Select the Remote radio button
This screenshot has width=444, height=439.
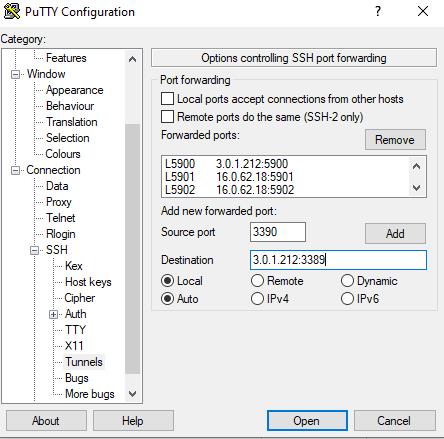tap(257, 281)
